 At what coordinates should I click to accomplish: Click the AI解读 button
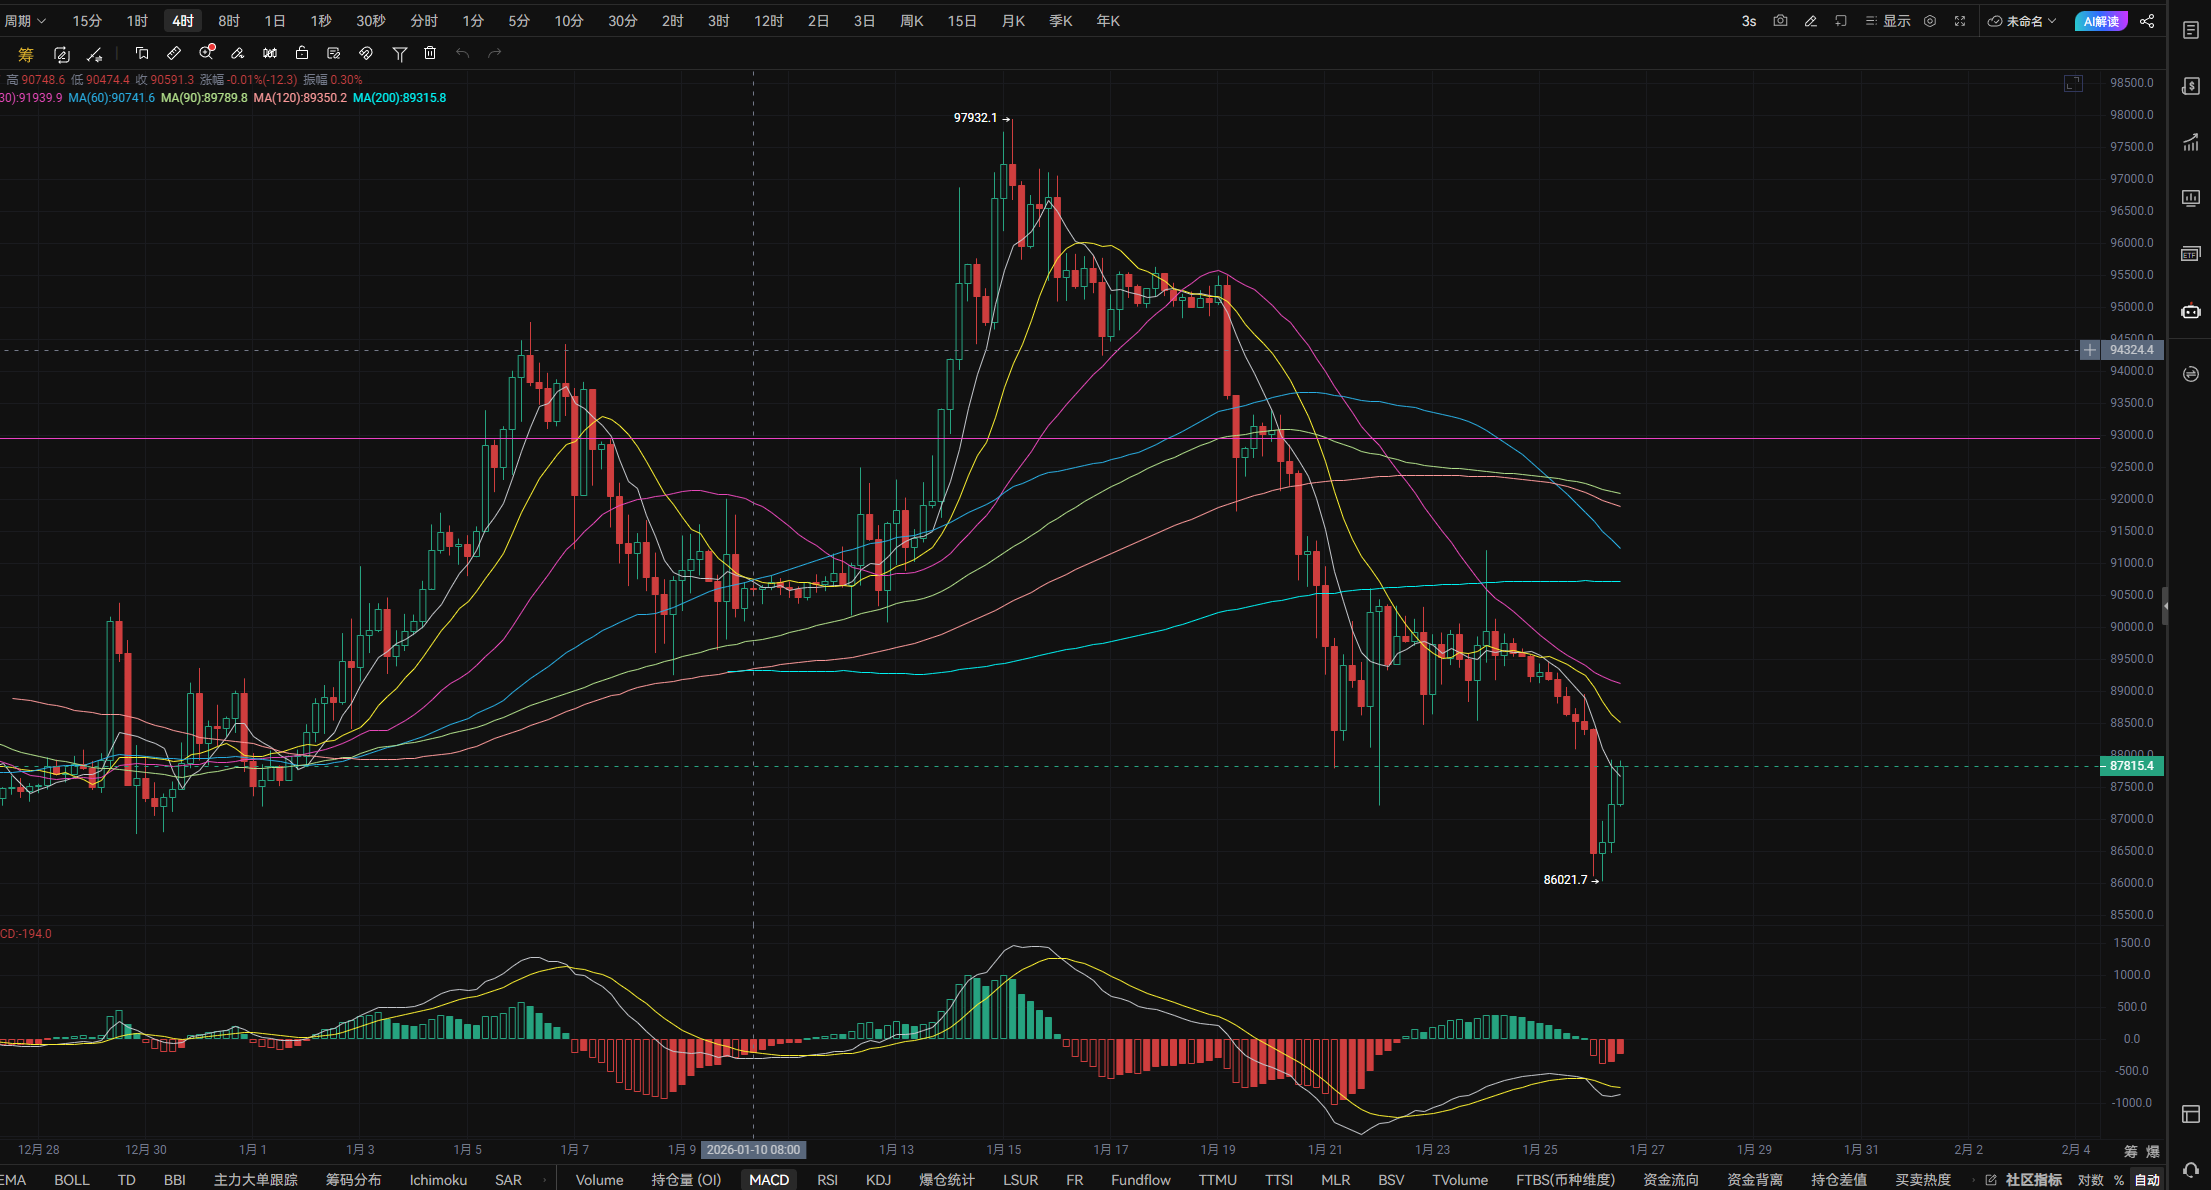[x=2101, y=21]
